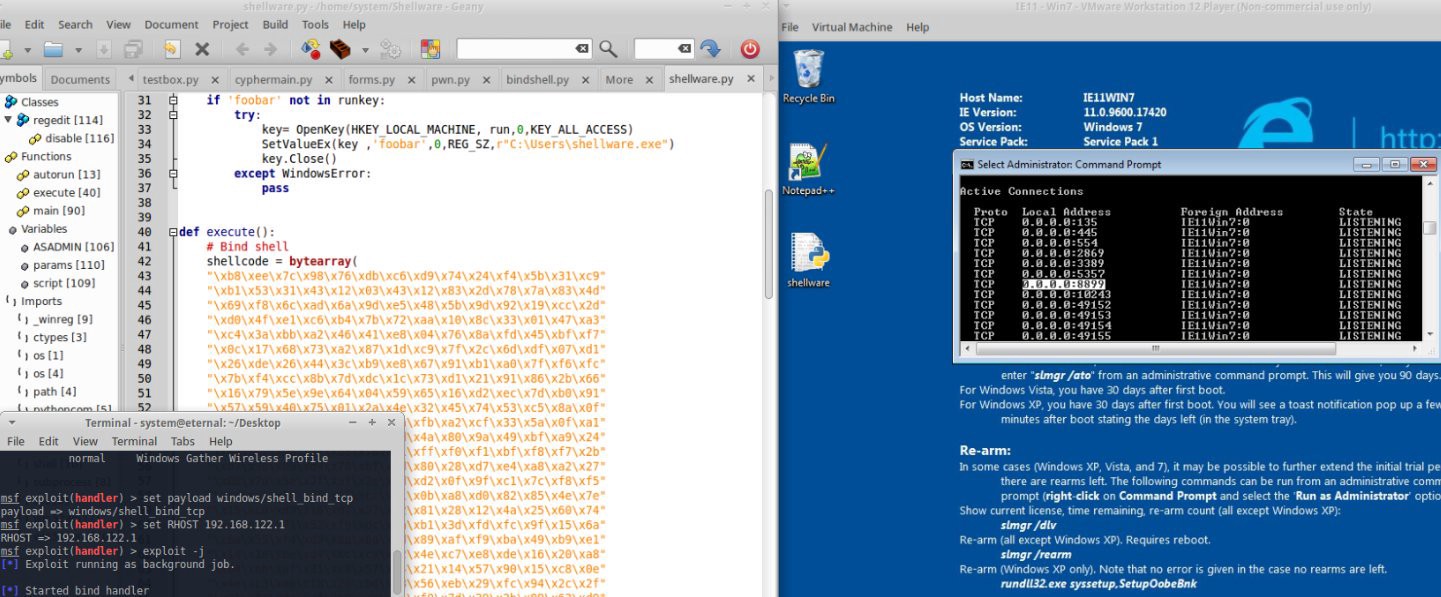The height and width of the screenshot is (597, 1441).
Task: Open the Build dropdown arrow
Action: [x=365, y=49]
